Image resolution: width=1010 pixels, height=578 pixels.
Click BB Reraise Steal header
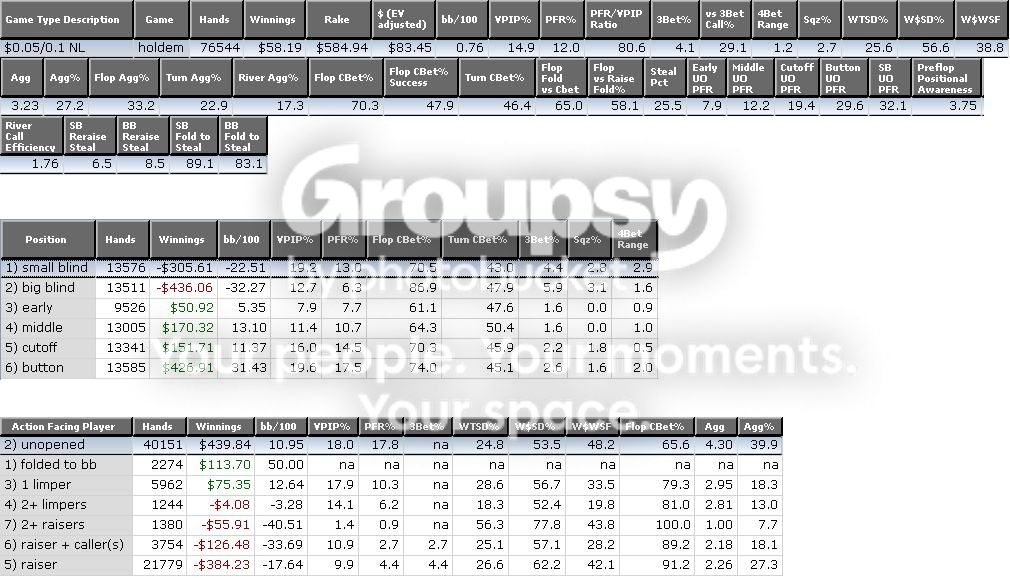click(142, 136)
